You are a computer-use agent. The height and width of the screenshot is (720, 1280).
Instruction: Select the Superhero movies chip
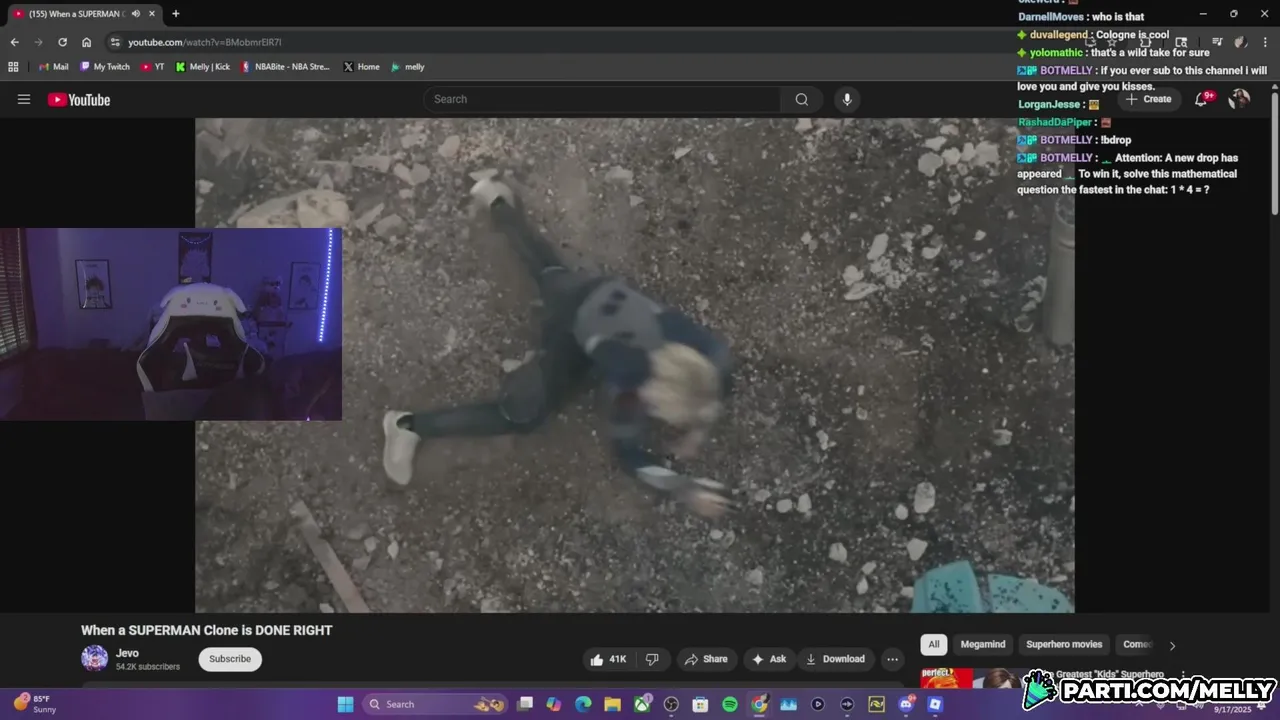[1064, 644]
